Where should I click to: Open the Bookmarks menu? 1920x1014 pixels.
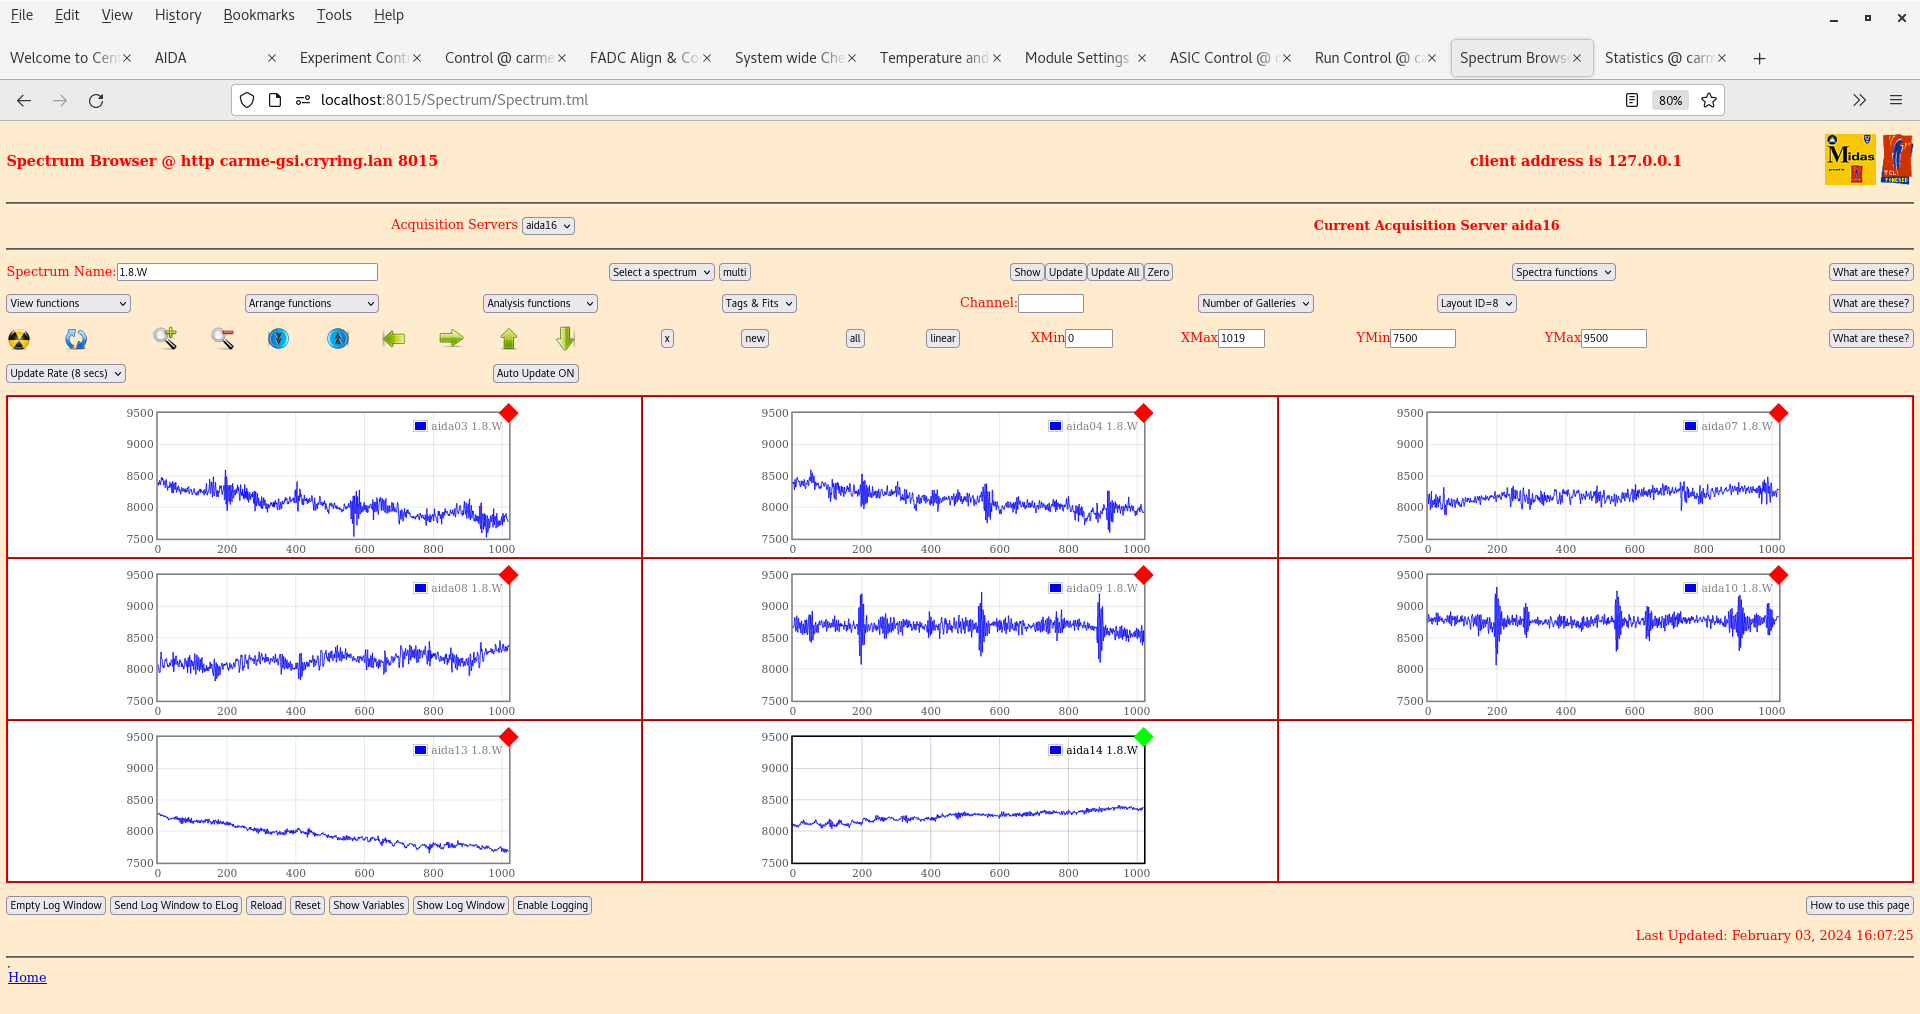coord(258,15)
